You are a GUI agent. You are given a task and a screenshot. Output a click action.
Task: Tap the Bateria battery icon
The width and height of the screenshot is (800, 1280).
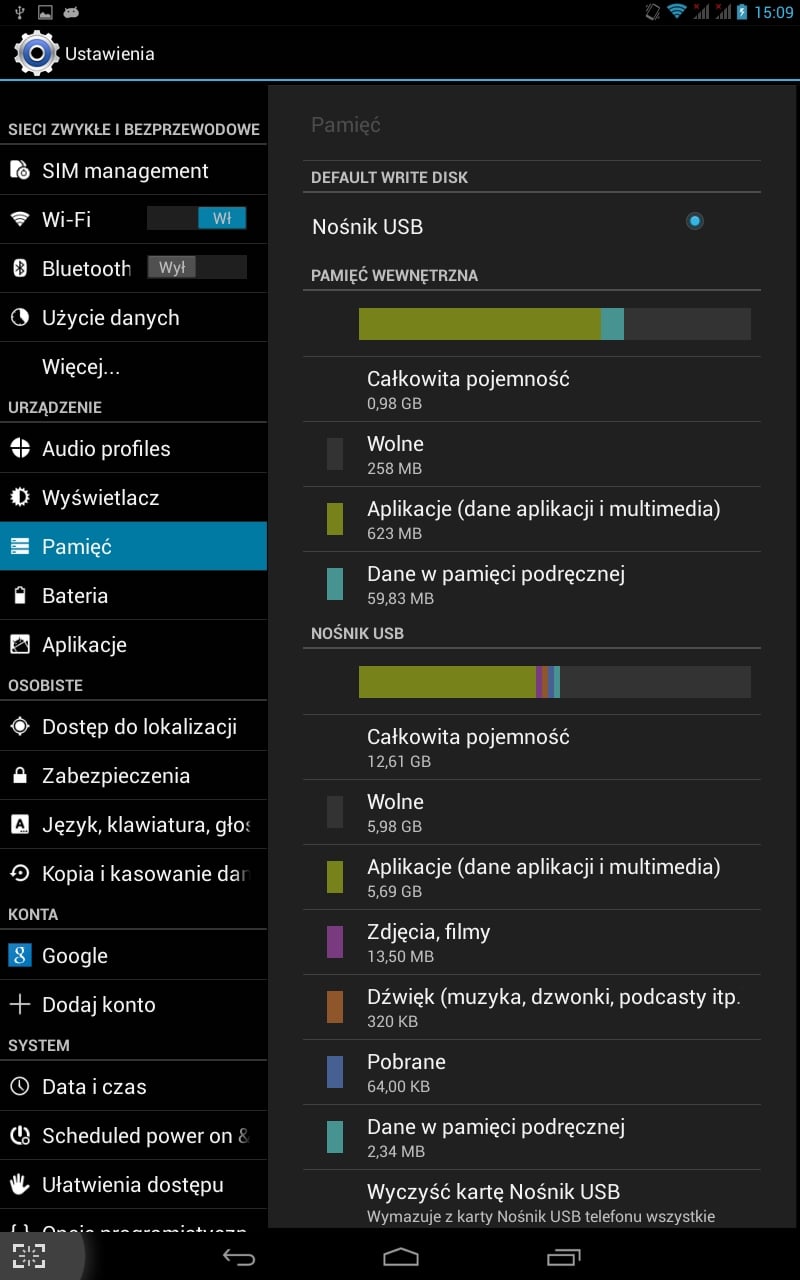click(20, 596)
